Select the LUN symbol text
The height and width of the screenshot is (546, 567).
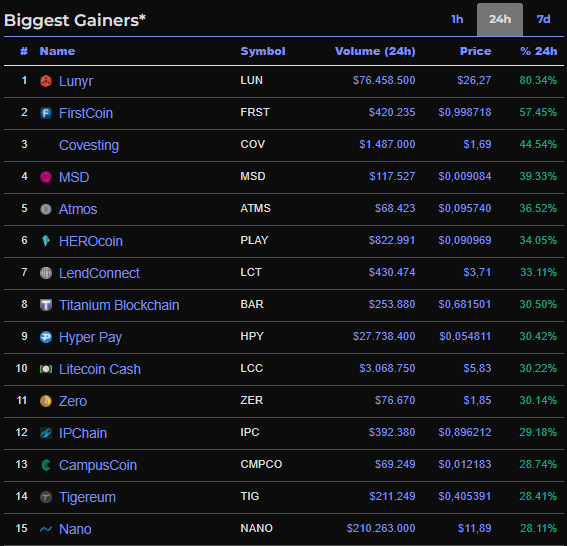click(x=252, y=80)
